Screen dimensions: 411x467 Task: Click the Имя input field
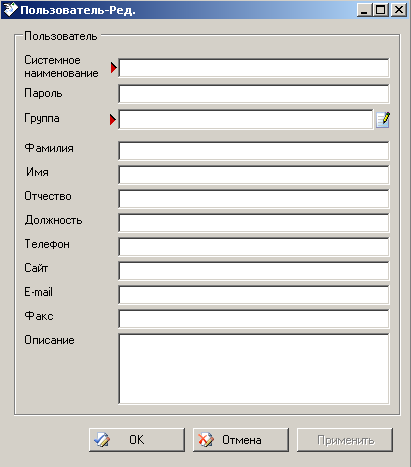pyautogui.click(x=254, y=175)
